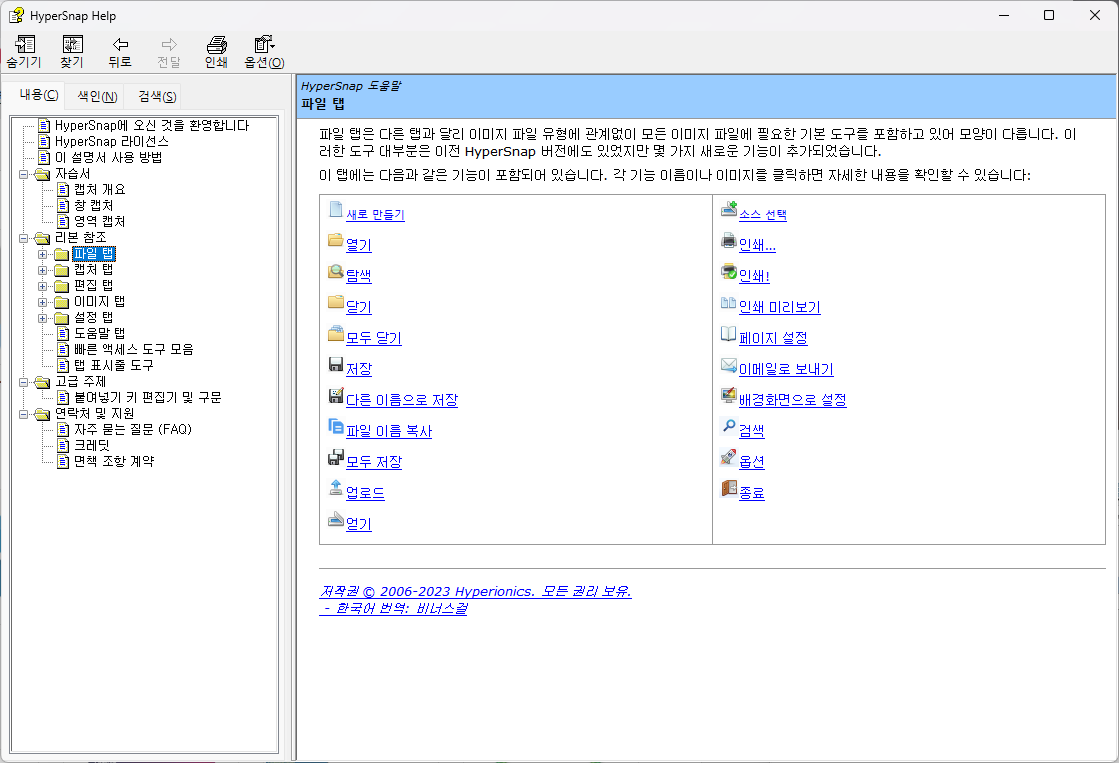The image size is (1119, 763).
Task: Expand the 편집 탭 tree node
Action: [42, 286]
